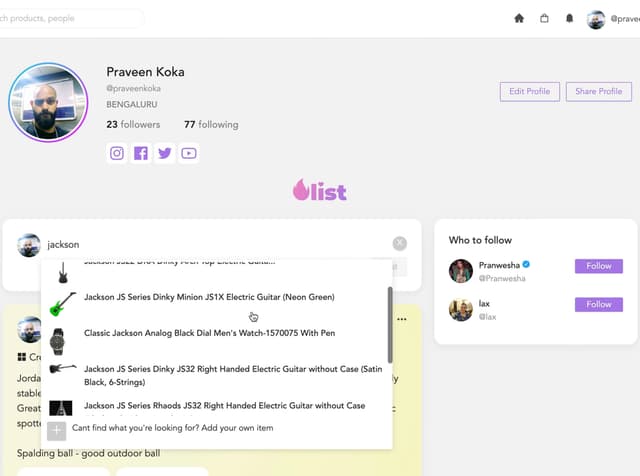Open the Instagram profile link icon
Viewport: 640px width, 476px height.
[x=117, y=153]
